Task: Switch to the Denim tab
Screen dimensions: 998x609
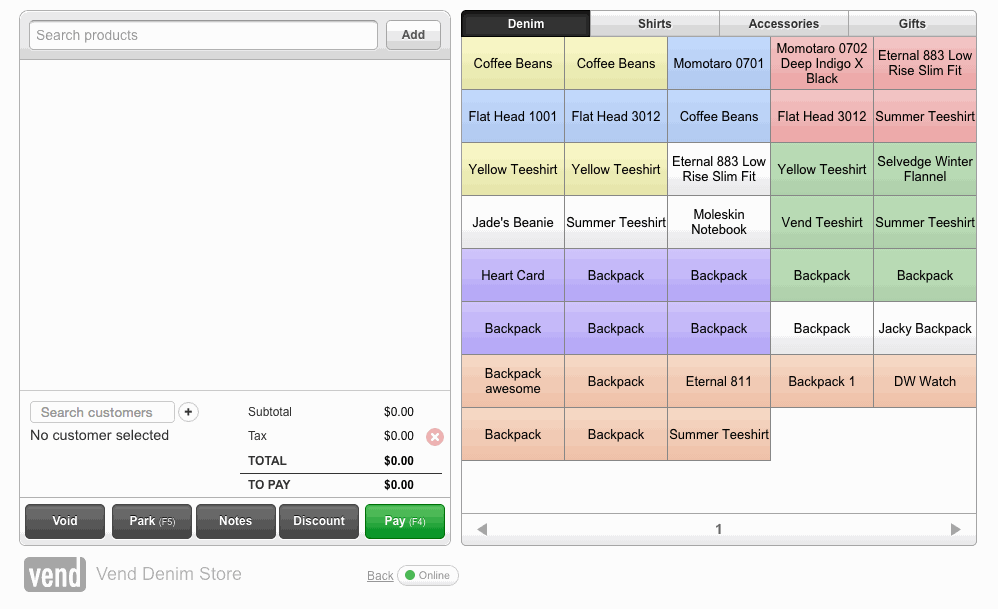Action: 526,24
